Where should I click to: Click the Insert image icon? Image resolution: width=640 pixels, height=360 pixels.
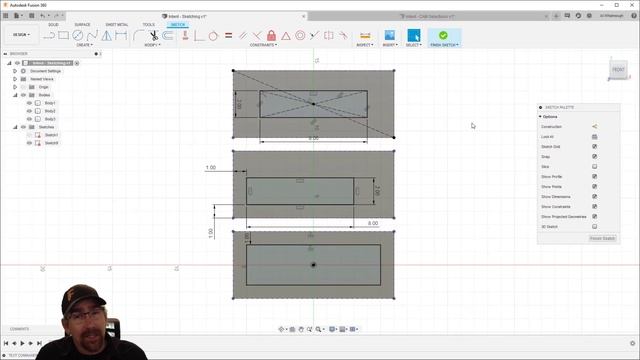390,35
